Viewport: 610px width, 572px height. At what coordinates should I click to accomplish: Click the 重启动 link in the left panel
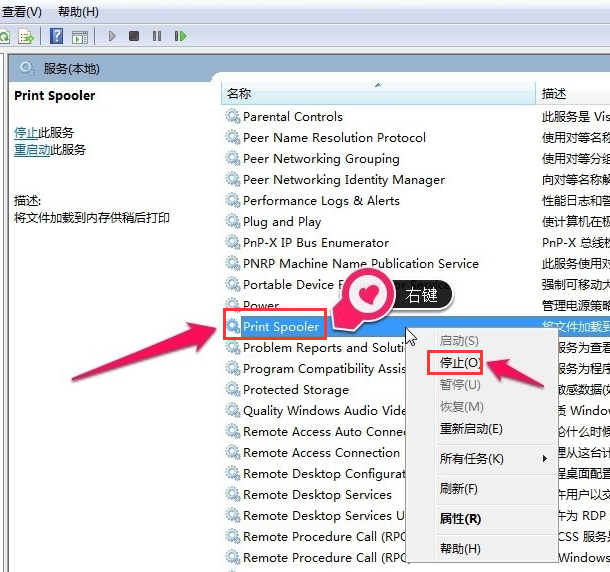(32, 150)
